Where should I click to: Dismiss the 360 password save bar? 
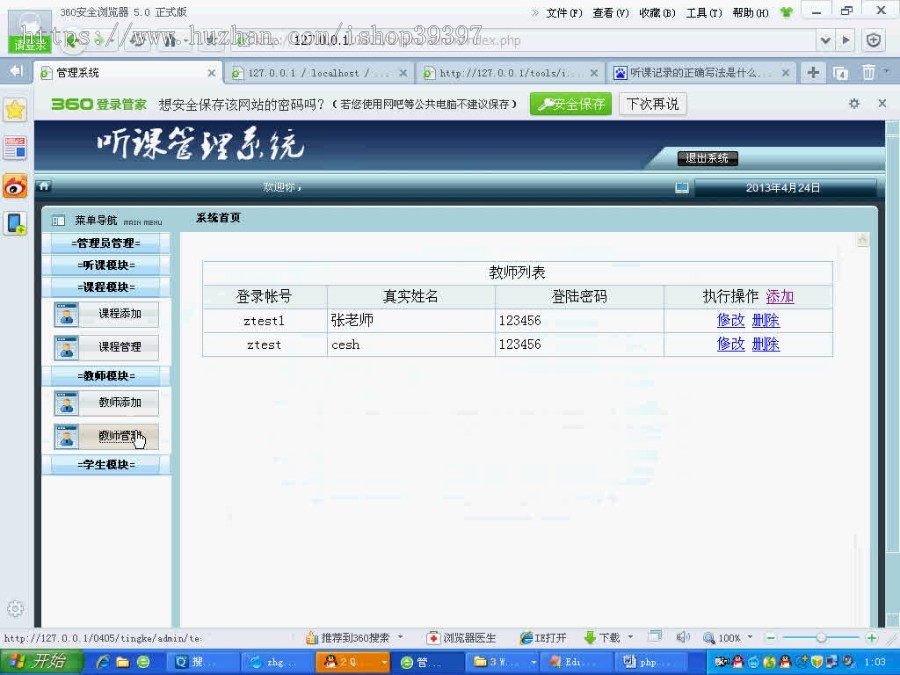tap(882, 103)
